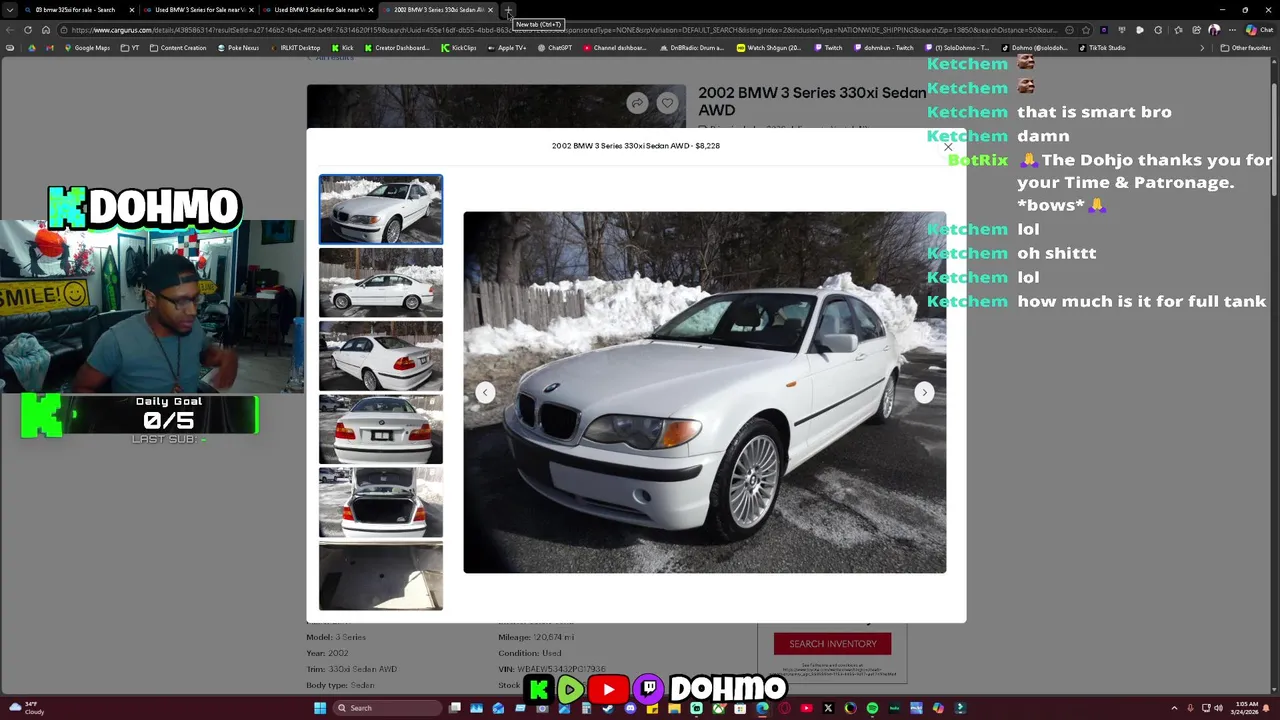1280x720 pixels.
Task: Open Steam from the taskbar
Action: pos(608,708)
